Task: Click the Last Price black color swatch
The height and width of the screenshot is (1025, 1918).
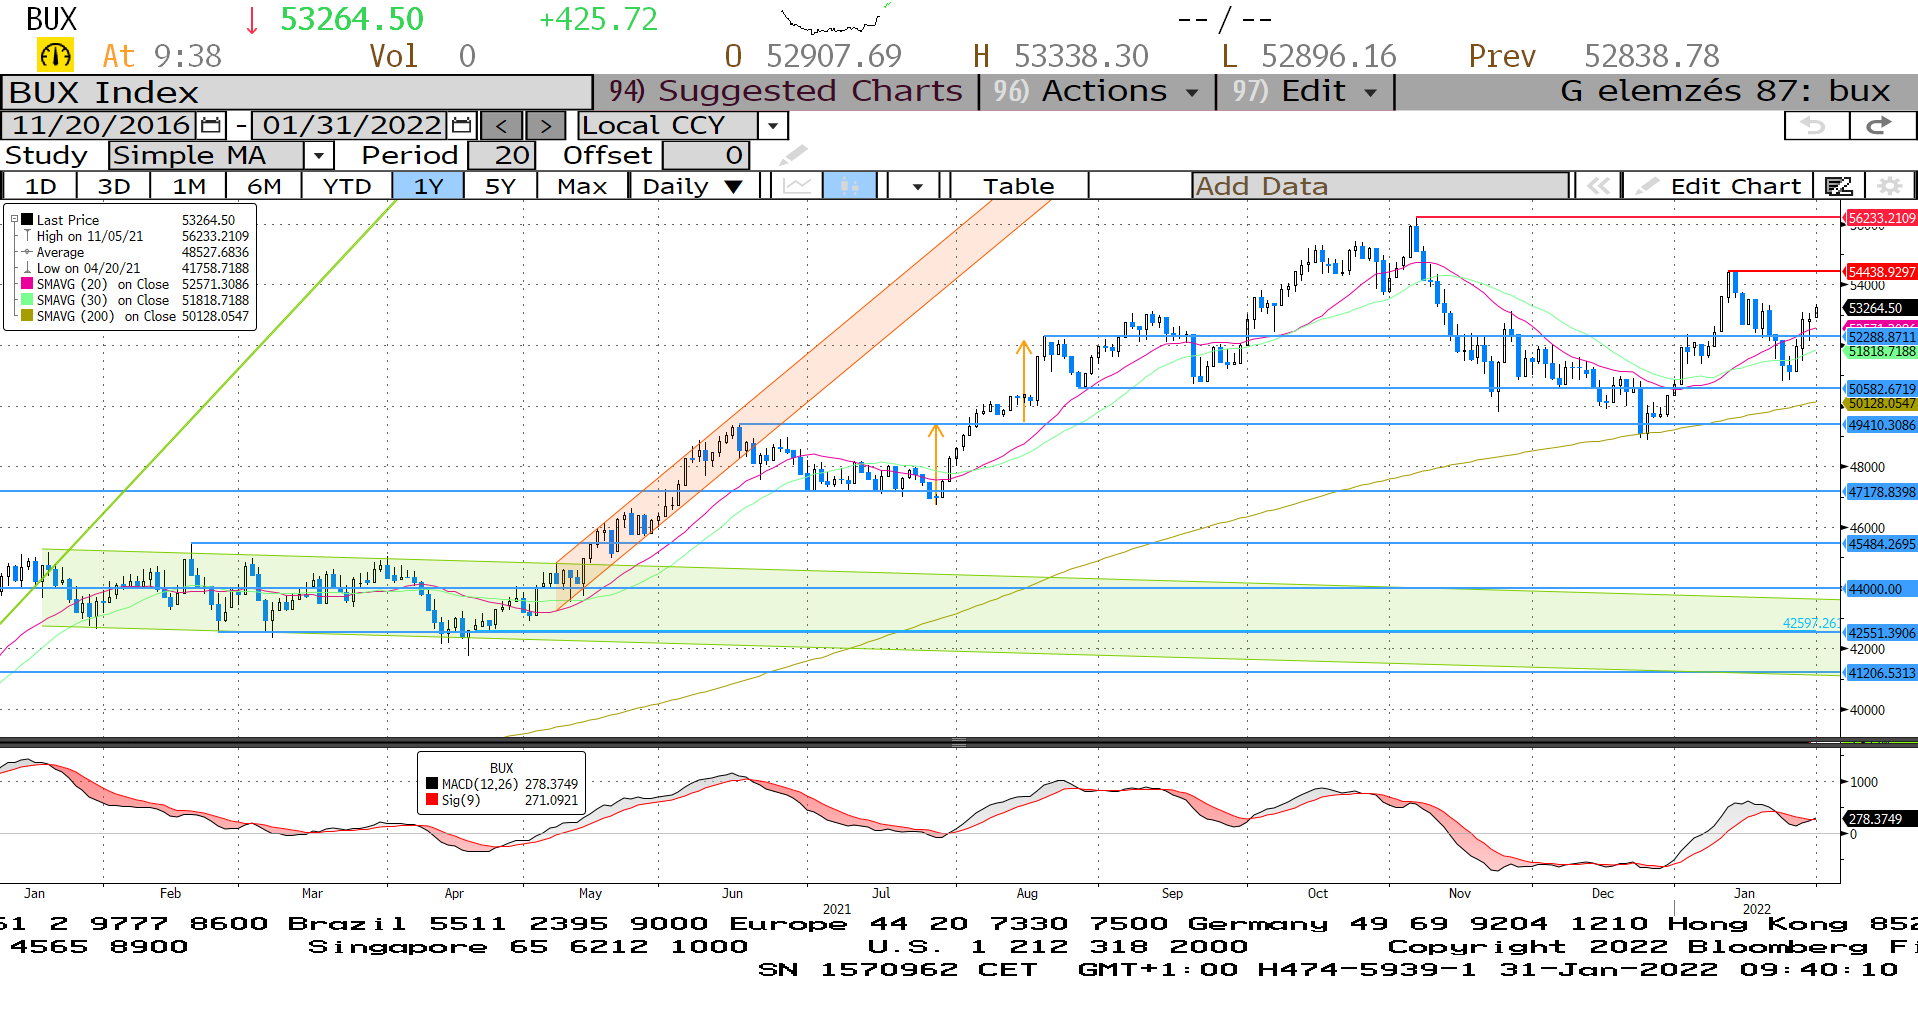Action: click(x=27, y=220)
